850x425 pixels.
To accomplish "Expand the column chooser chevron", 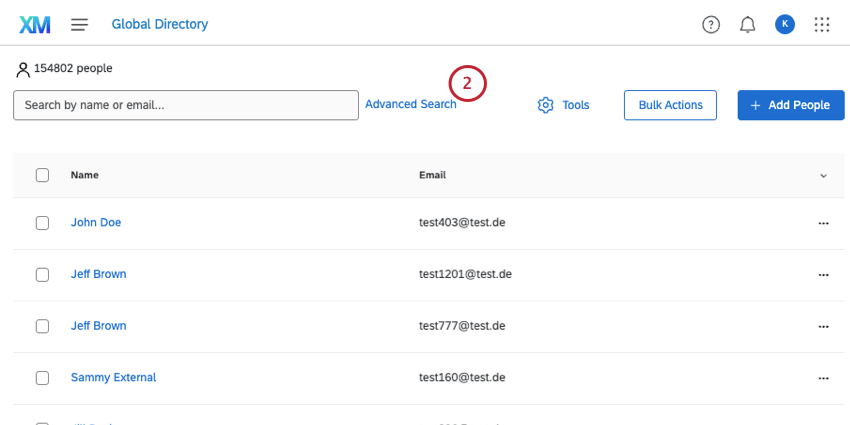I will [823, 176].
